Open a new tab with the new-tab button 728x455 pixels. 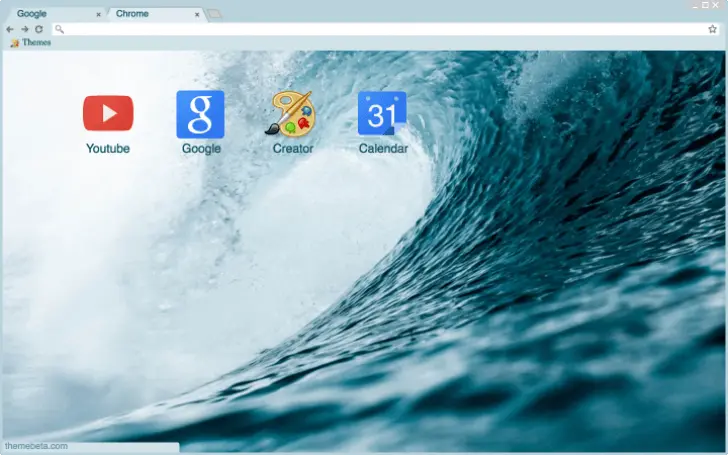click(215, 14)
